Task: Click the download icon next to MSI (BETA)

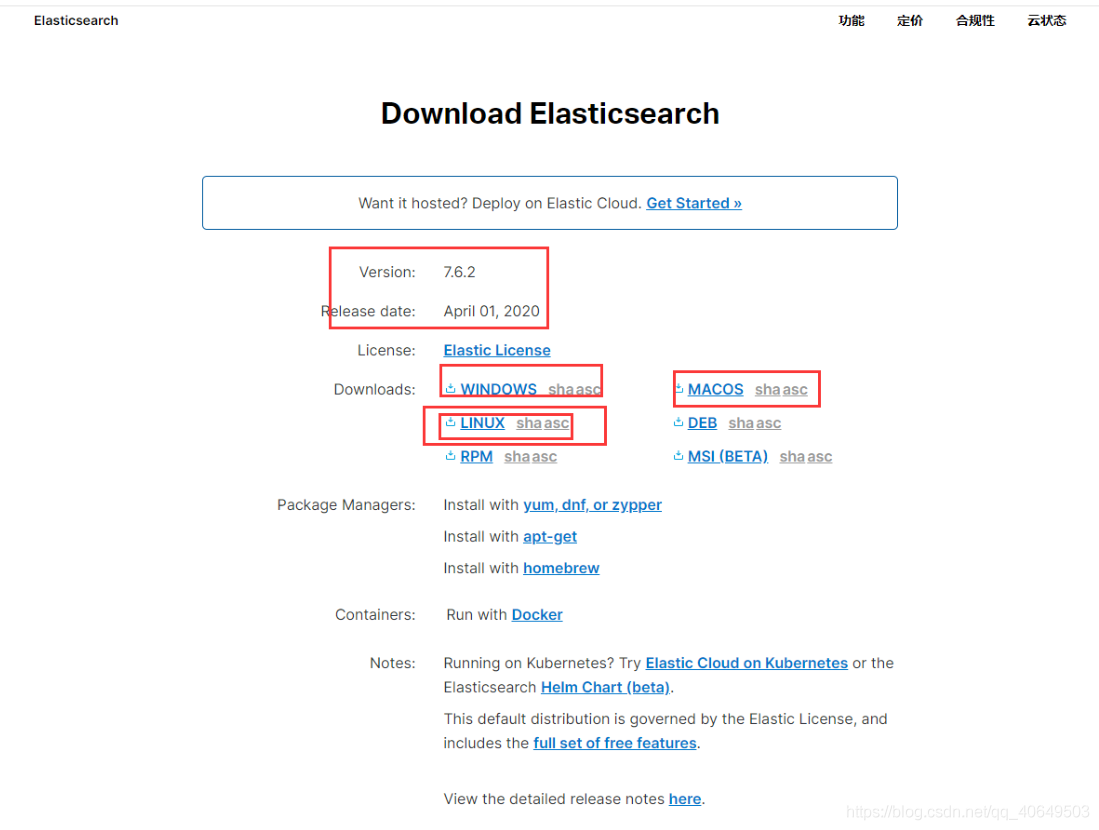Action: click(x=678, y=456)
